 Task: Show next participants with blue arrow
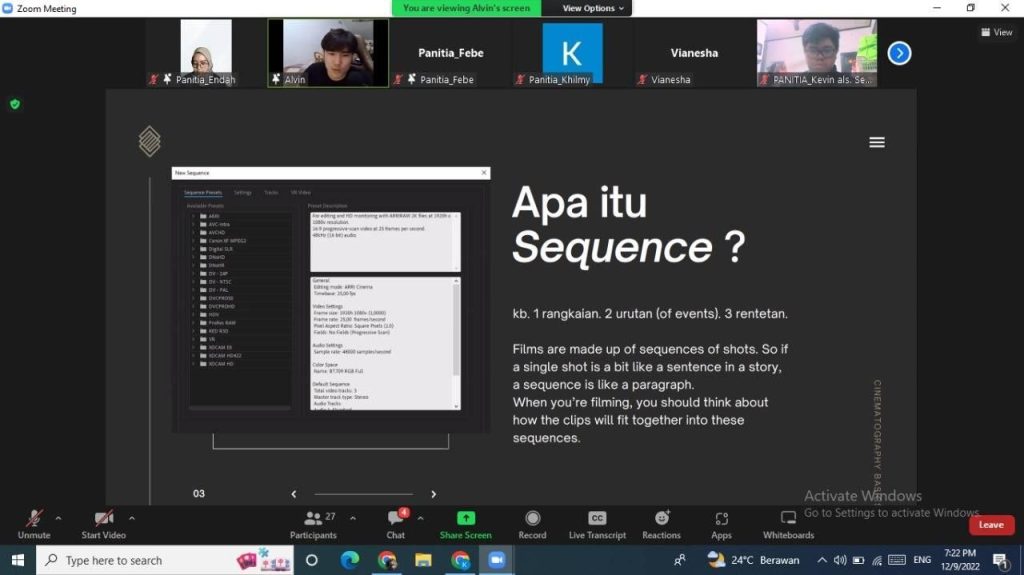899,53
